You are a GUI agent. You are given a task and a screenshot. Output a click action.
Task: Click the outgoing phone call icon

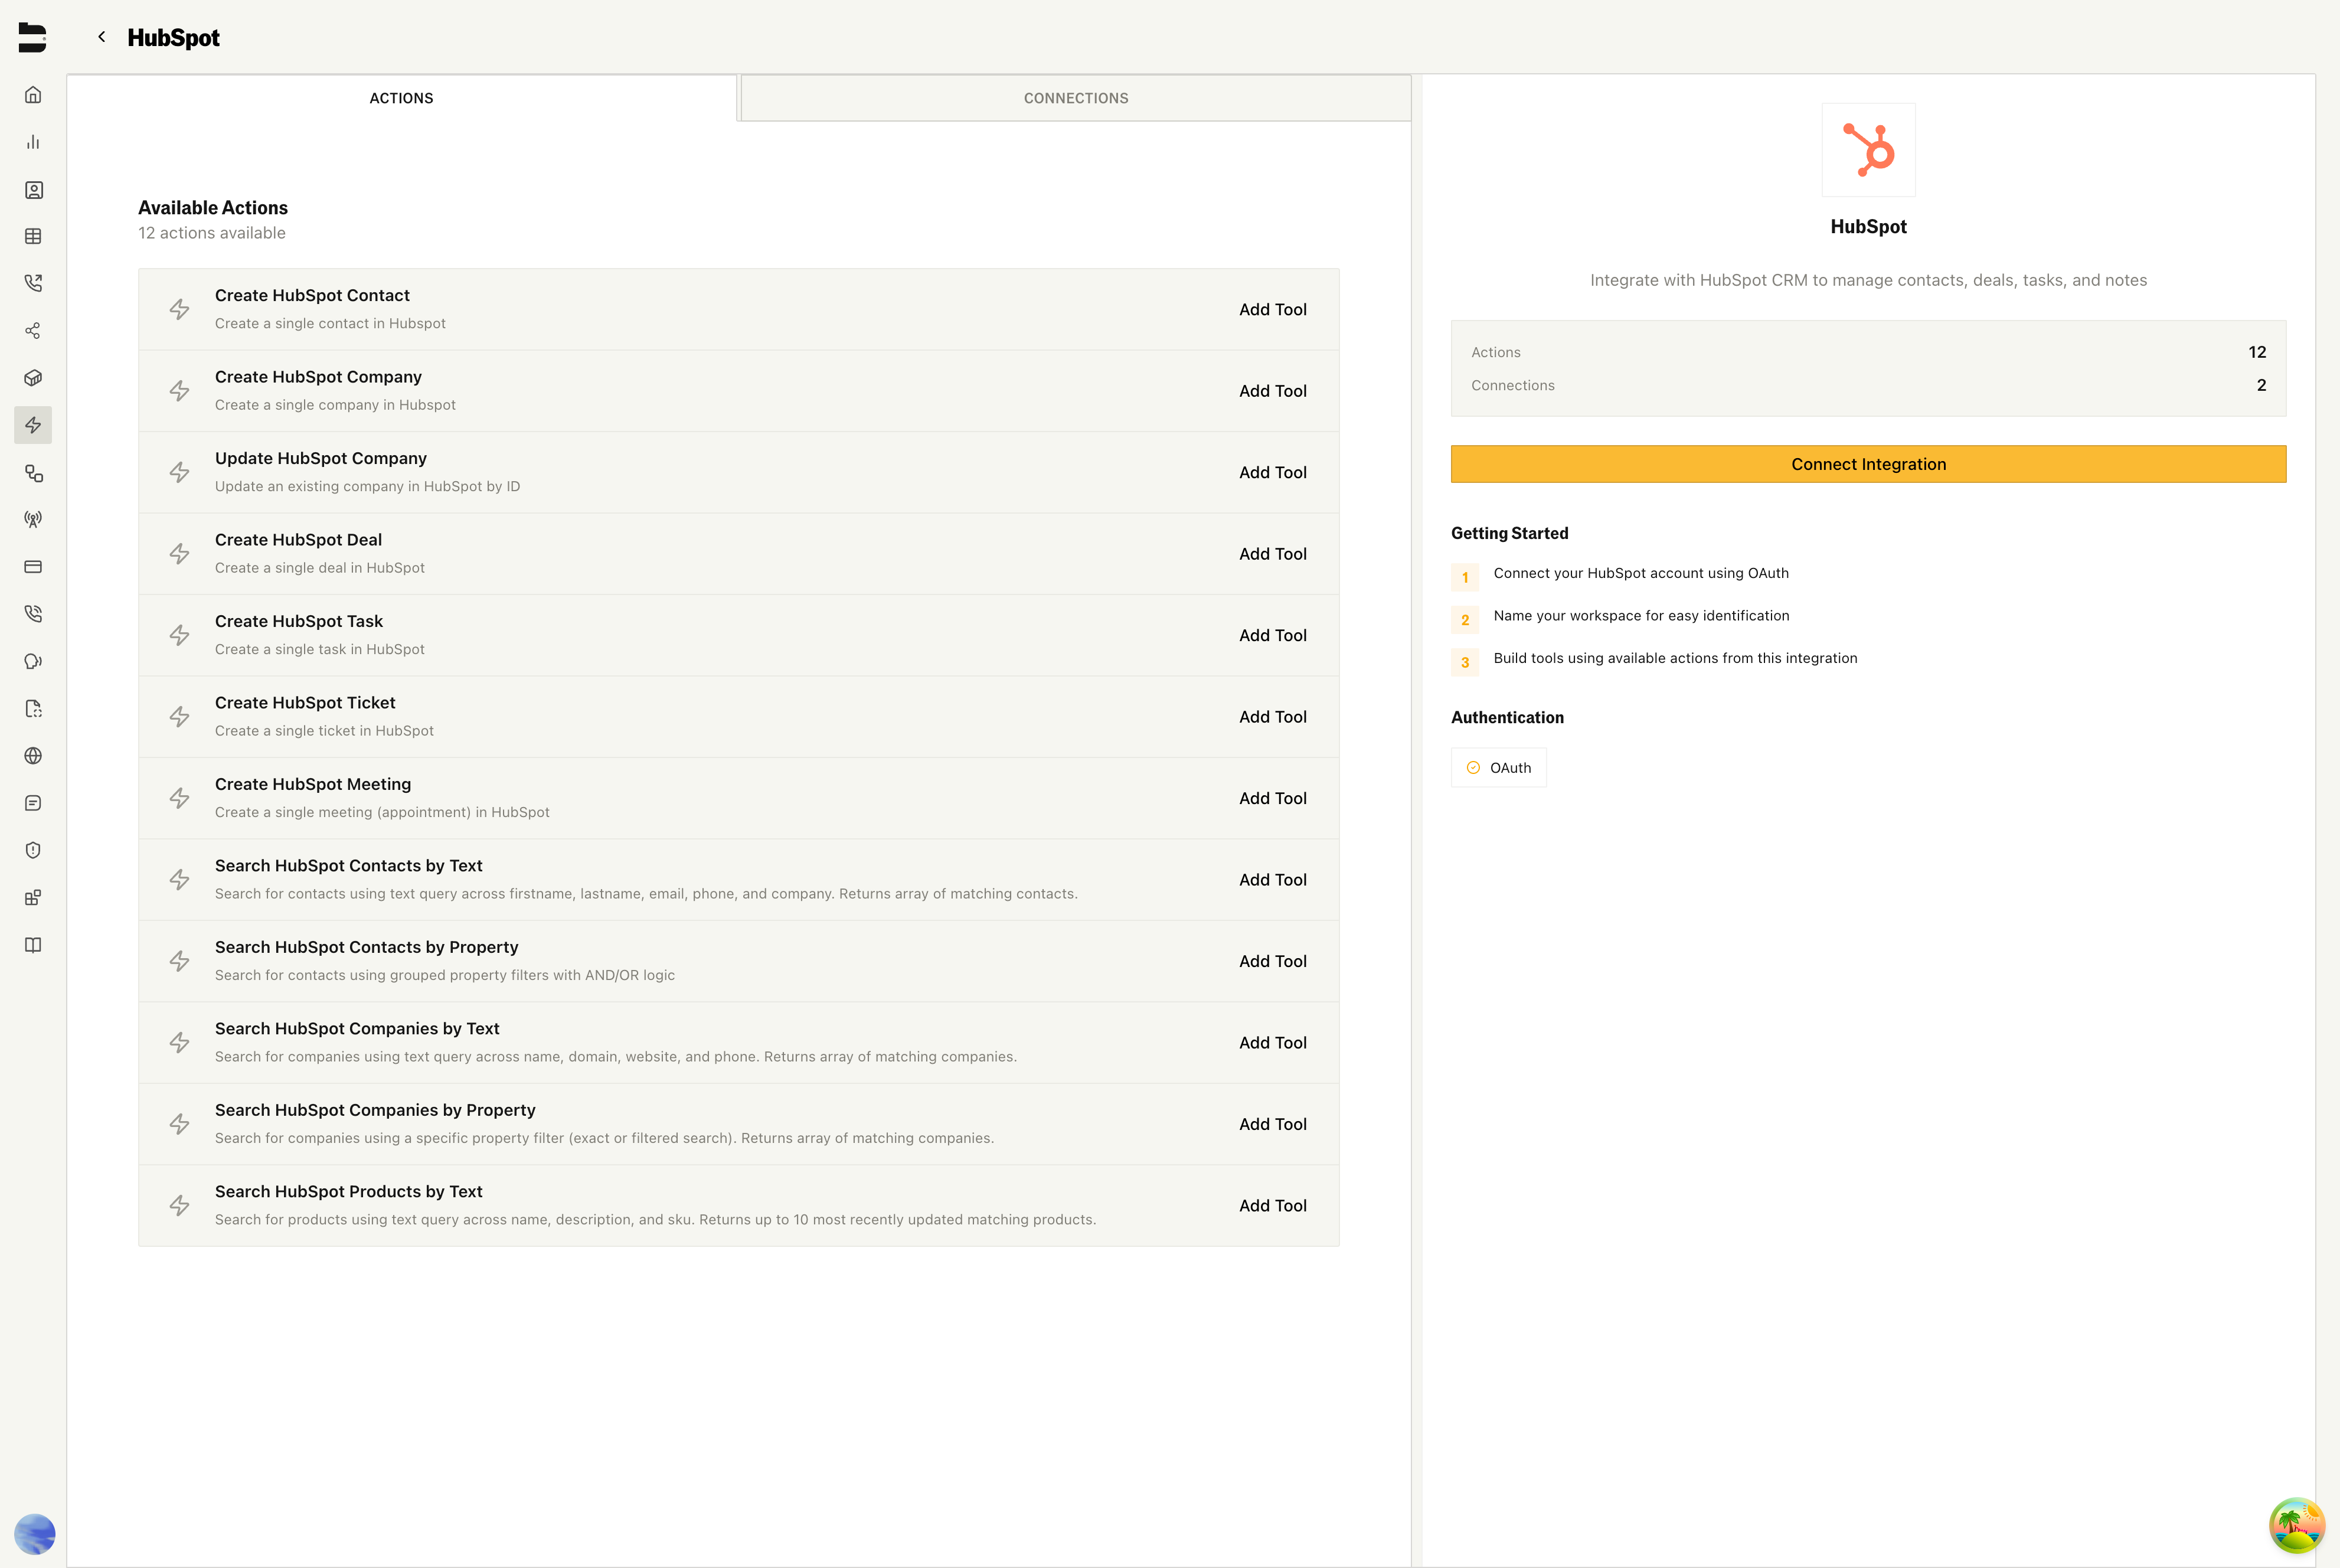33,283
